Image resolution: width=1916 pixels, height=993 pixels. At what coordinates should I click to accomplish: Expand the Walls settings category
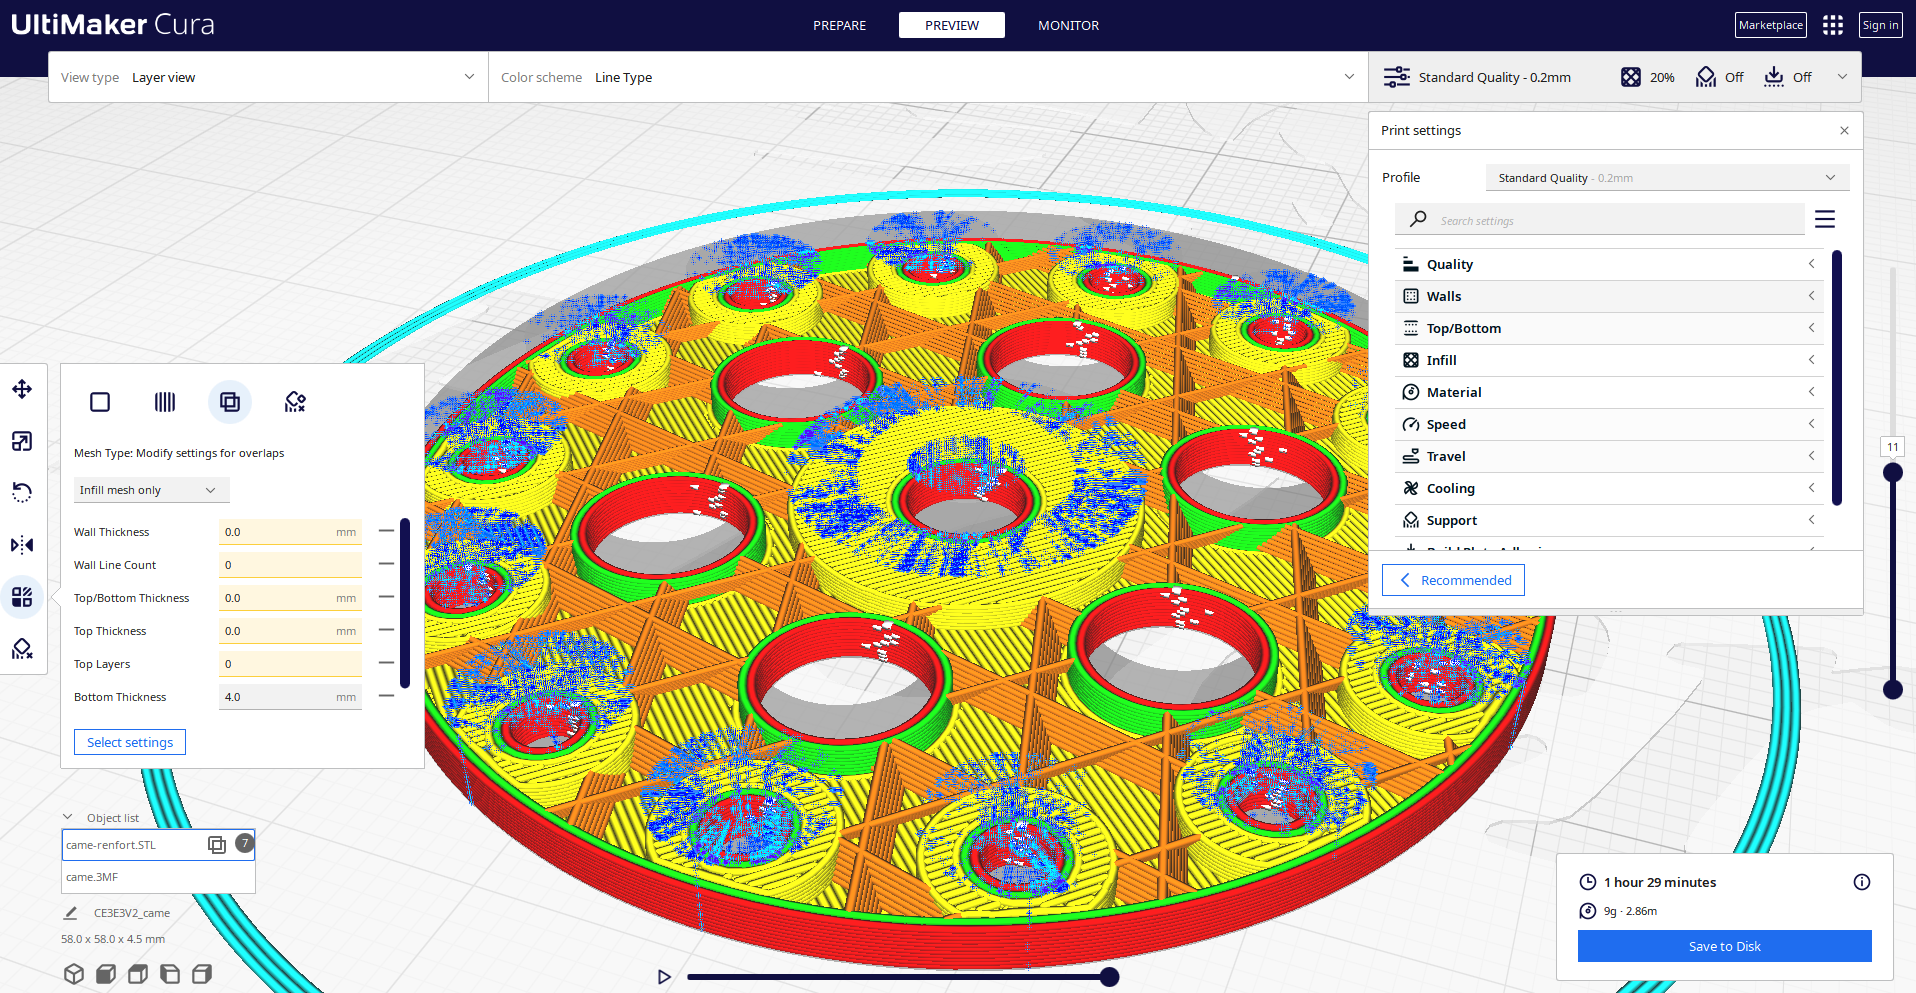coord(1608,296)
